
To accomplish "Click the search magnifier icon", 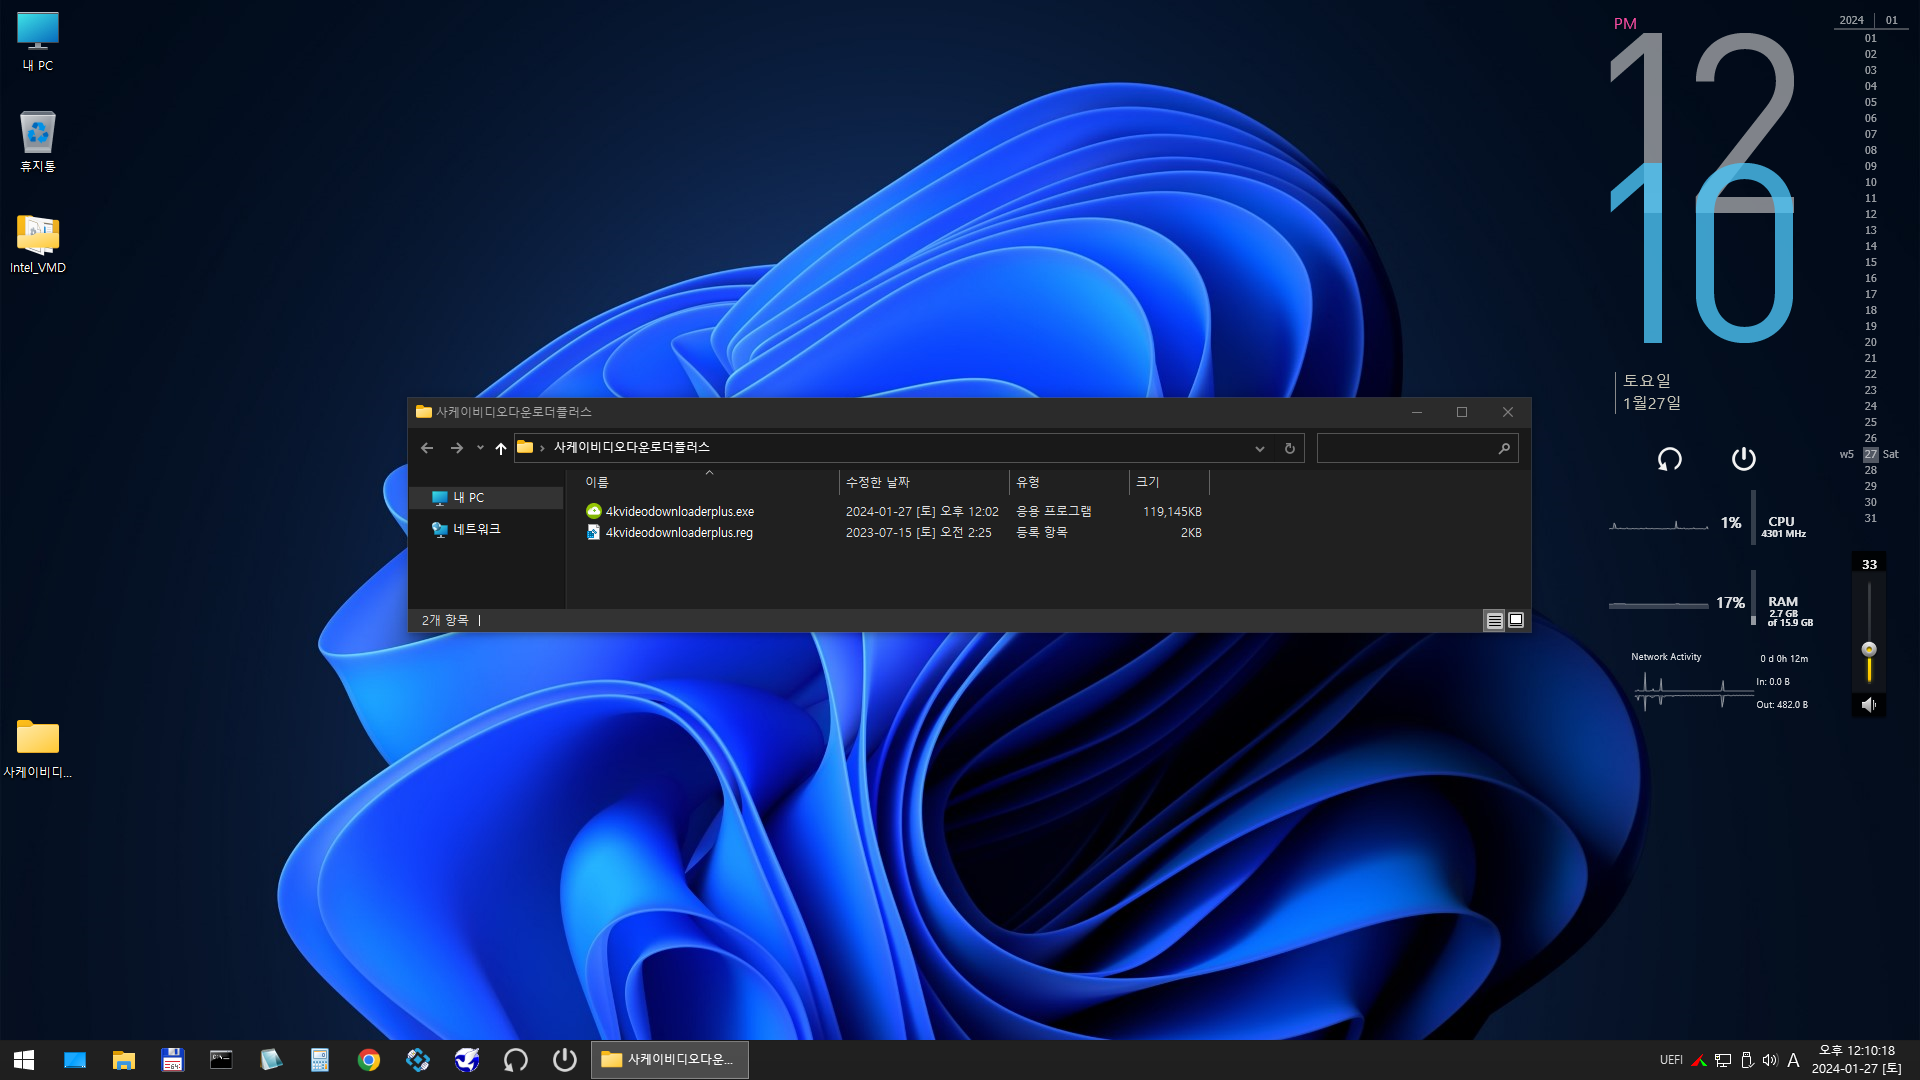I will (1504, 449).
